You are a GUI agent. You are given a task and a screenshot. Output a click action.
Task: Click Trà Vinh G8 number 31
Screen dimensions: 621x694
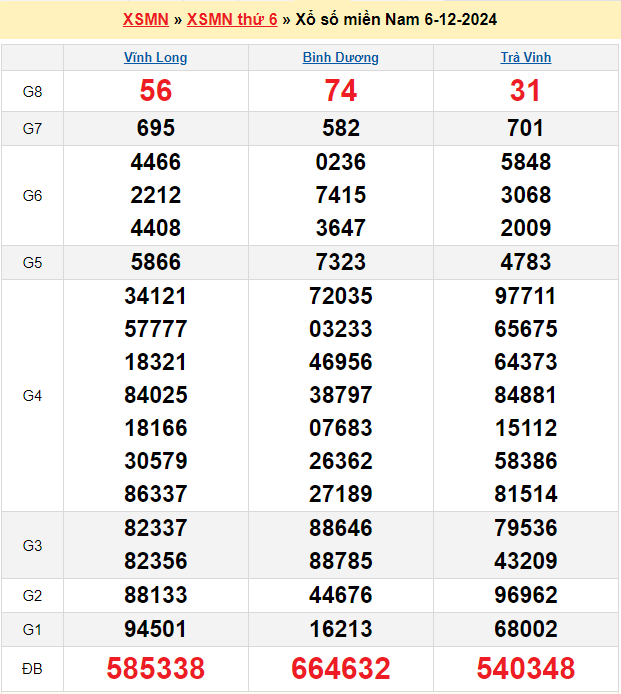coord(526,92)
